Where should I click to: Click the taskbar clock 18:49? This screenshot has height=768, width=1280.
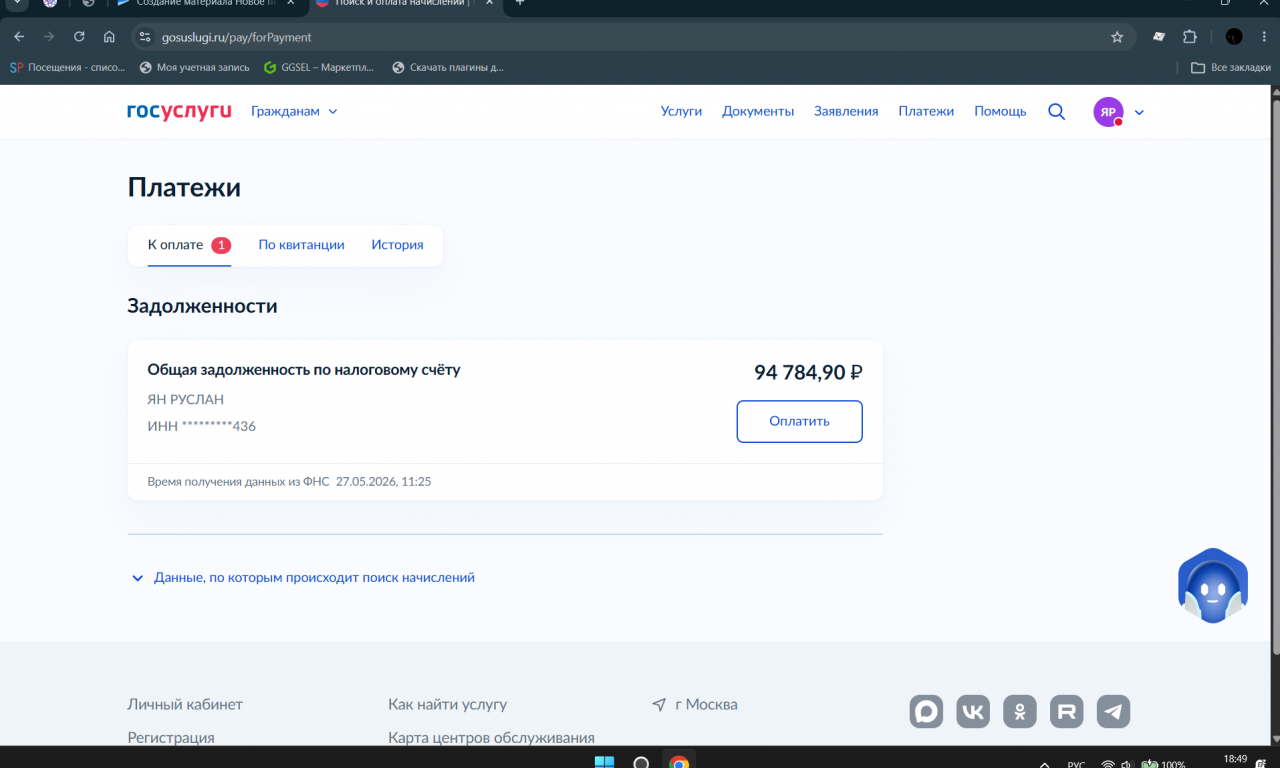click(x=1235, y=759)
